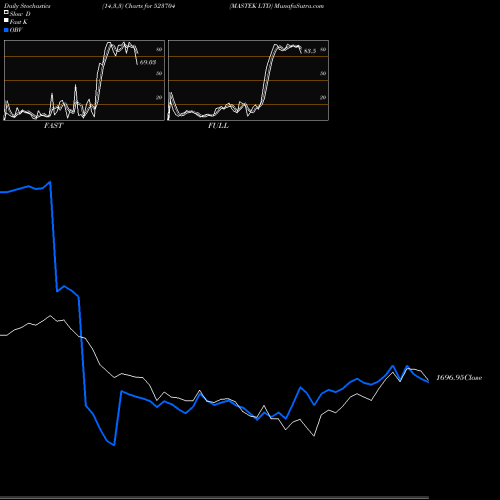Viewport: 500px width, 500px height.
Task: Click the 'Fast K' legend text
Action: point(19,22)
